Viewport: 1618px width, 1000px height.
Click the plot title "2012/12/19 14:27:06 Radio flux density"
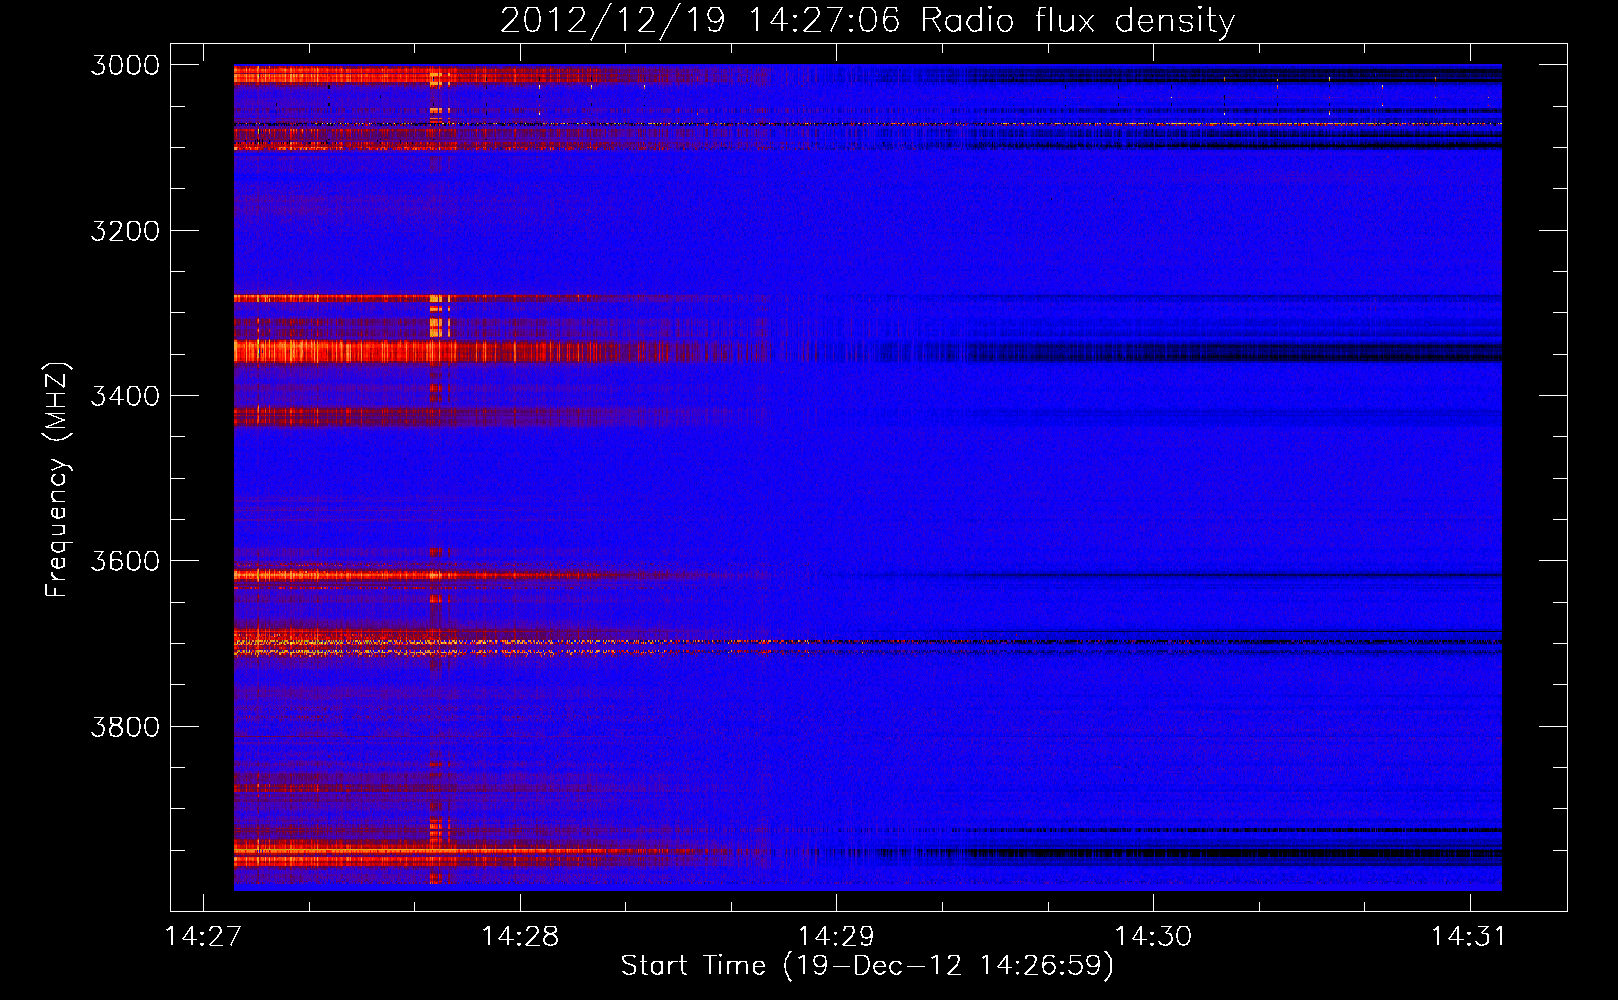pyautogui.click(x=867, y=21)
